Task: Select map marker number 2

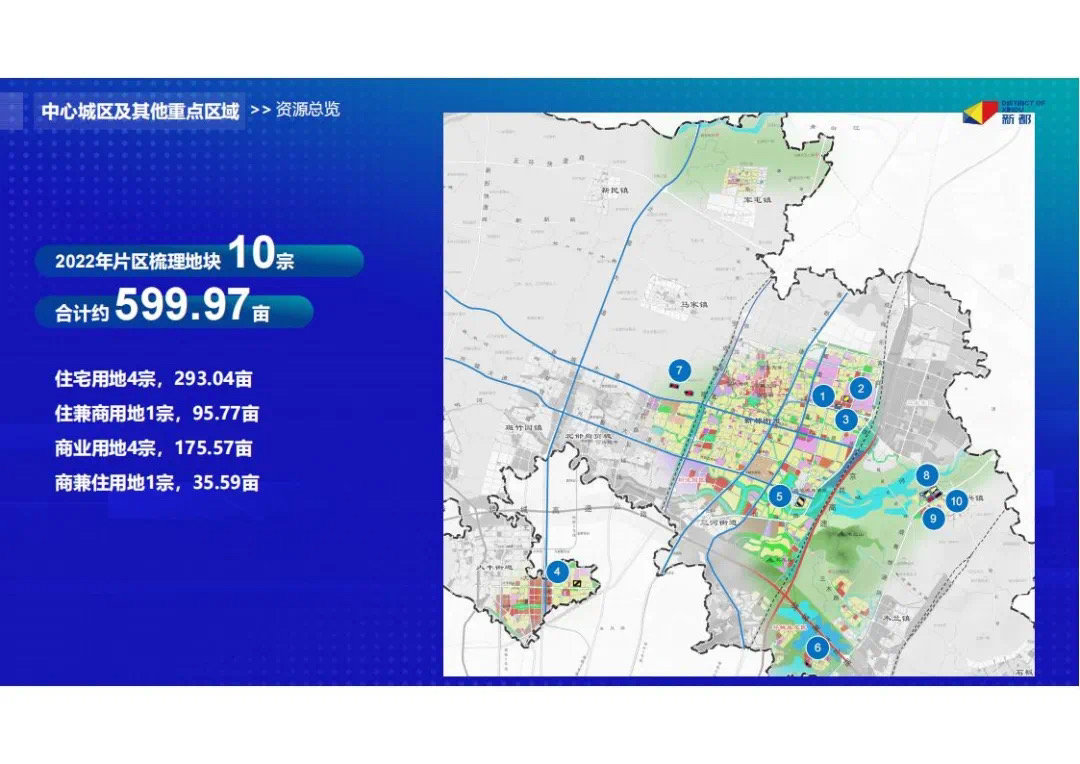Action: click(861, 389)
